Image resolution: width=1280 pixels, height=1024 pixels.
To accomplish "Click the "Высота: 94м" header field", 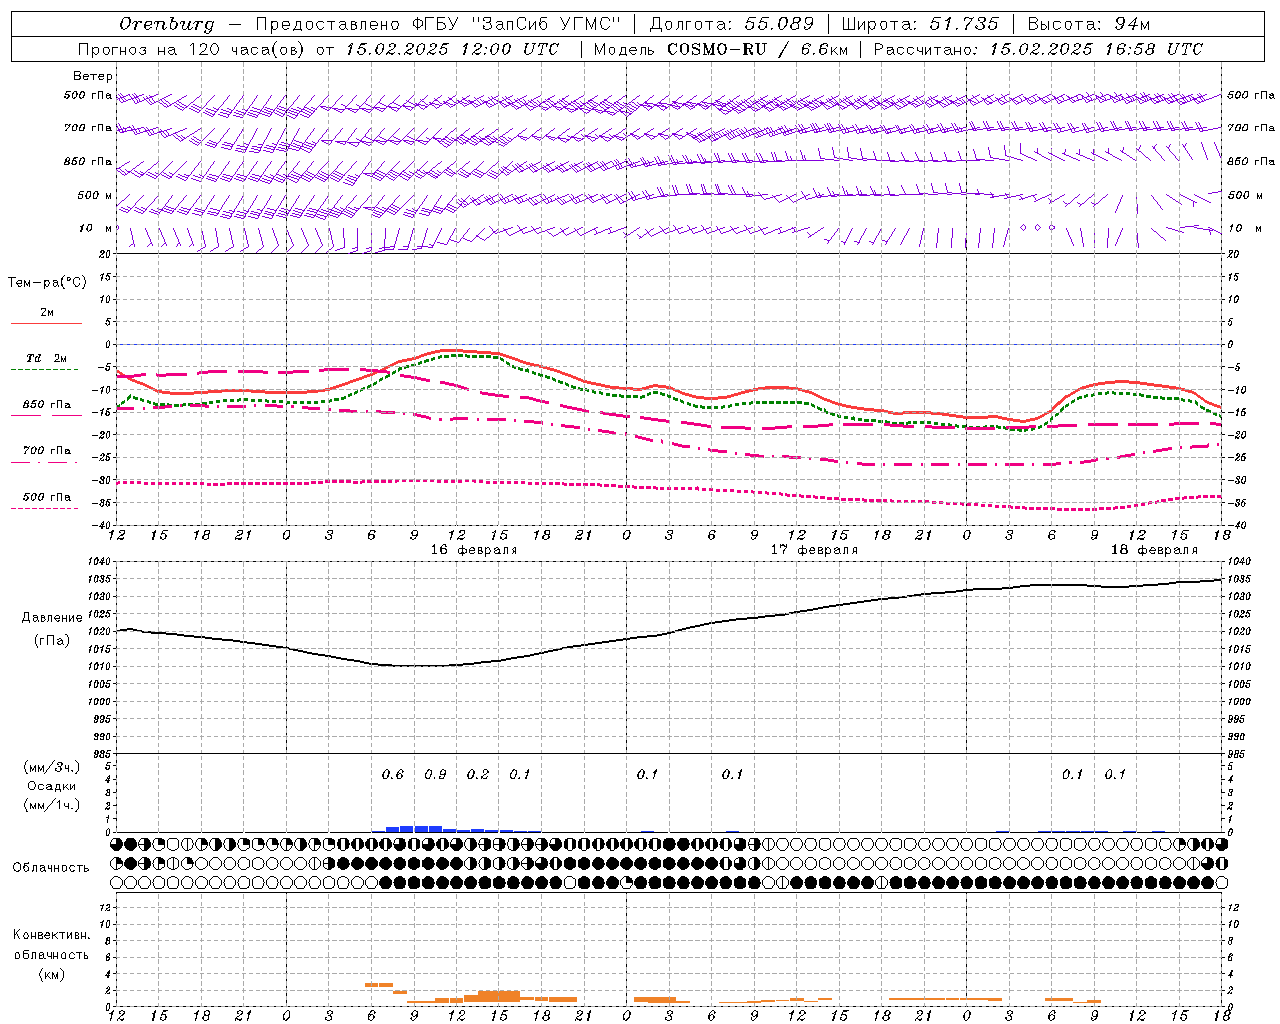I will (1089, 24).
